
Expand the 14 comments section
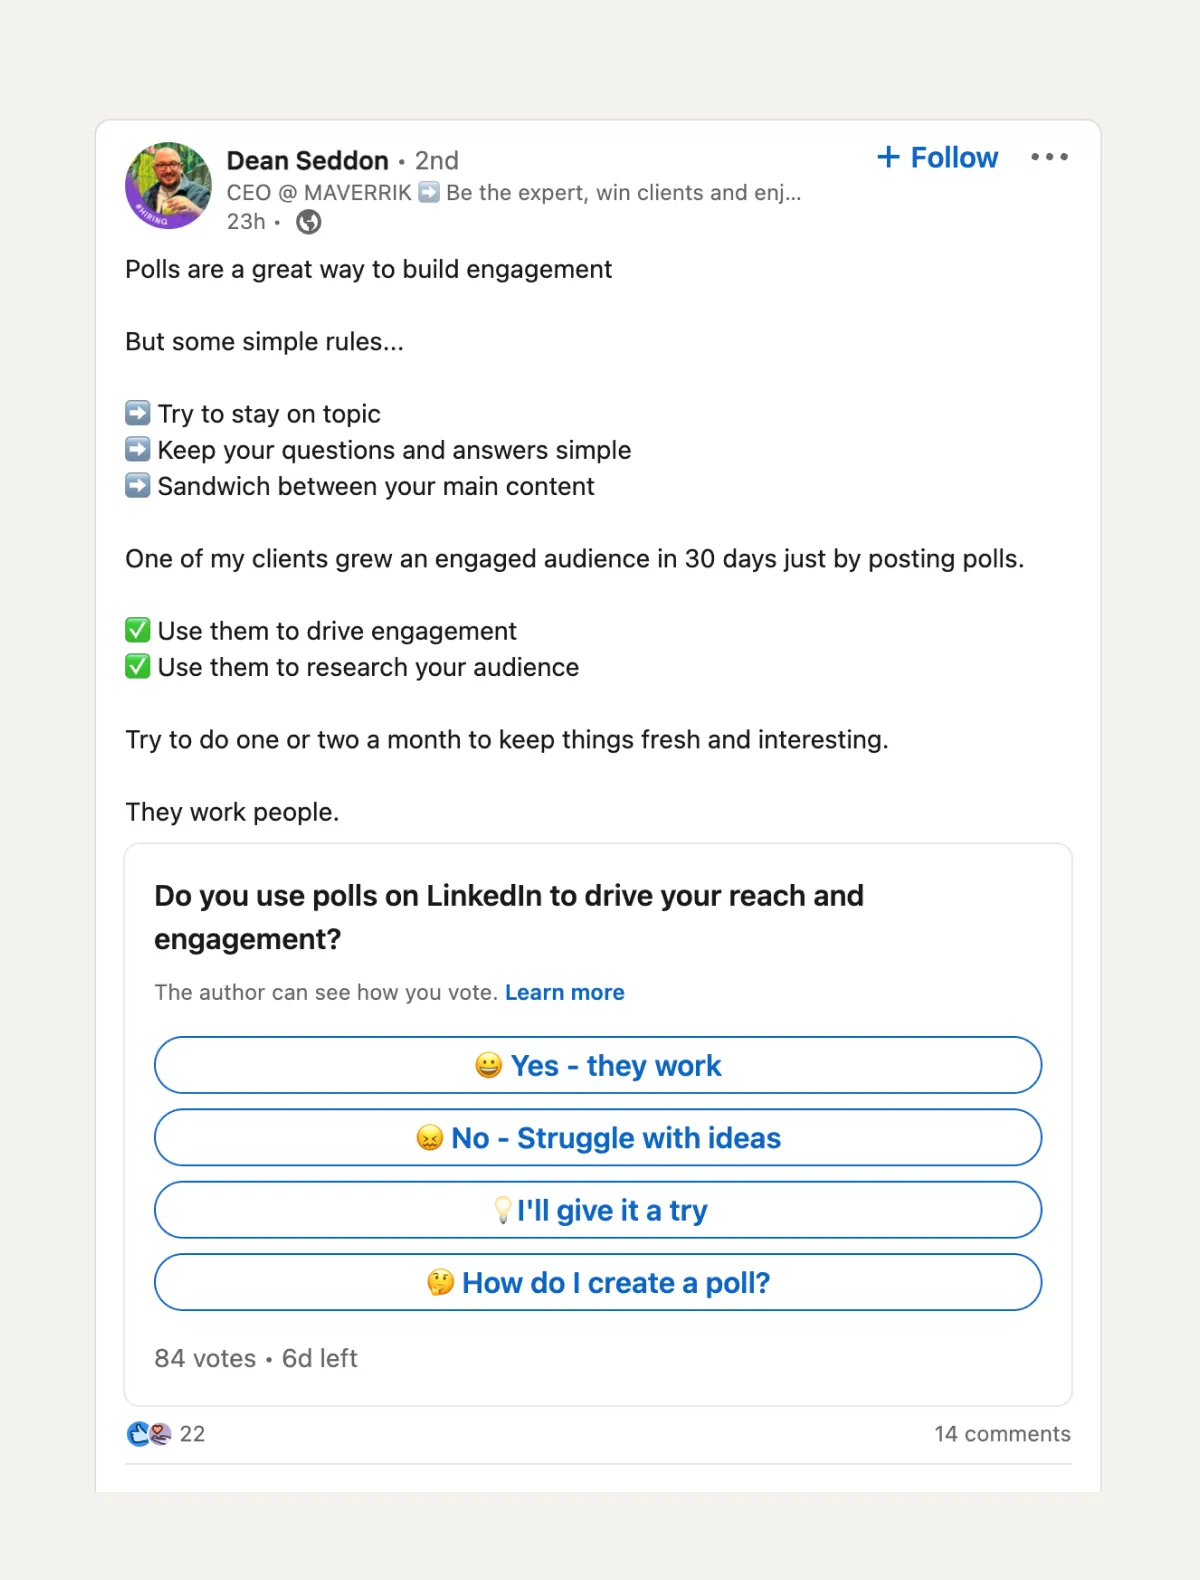click(x=1002, y=1433)
